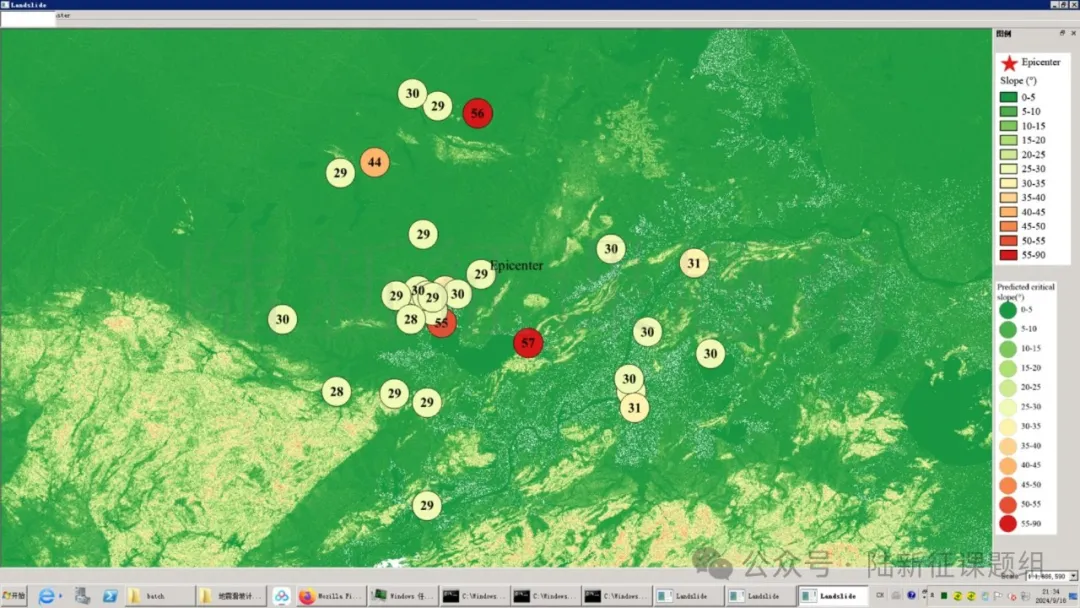
Task: Switch to Windows Task Manager taskbar item
Action: 402,596
